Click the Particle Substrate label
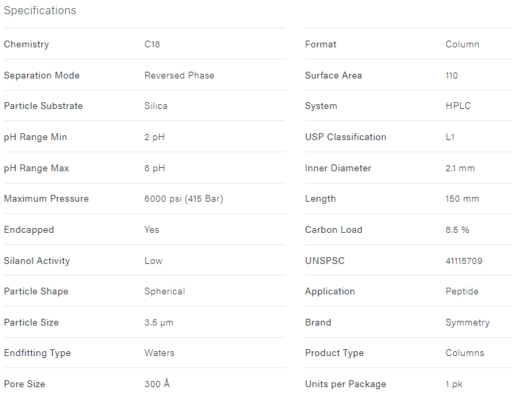512x400 pixels. pyautogui.click(x=43, y=106)
